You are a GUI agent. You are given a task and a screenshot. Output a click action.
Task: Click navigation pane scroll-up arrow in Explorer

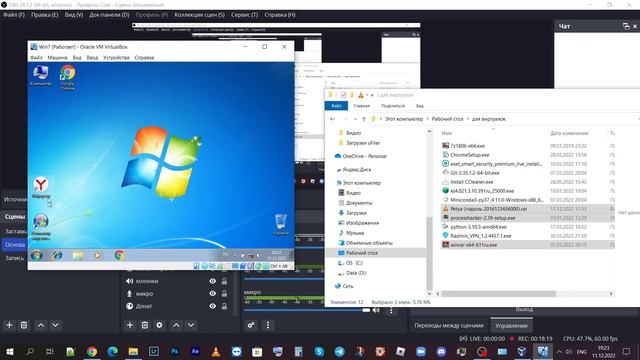click(x=429, y=131)
